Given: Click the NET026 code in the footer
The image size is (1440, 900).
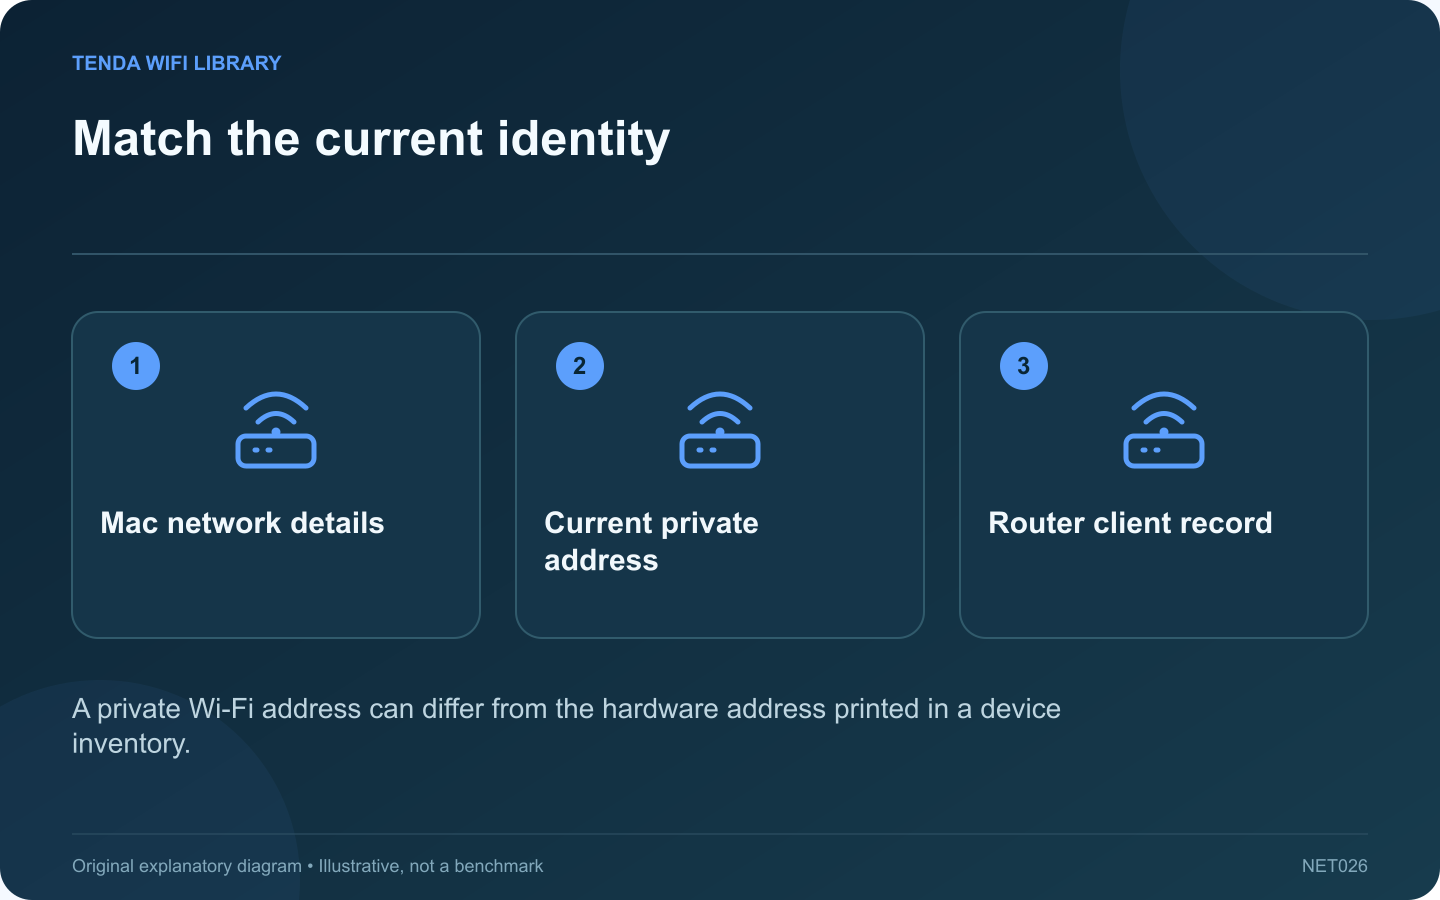Looking at the screenshot, I should [1334, 866].
